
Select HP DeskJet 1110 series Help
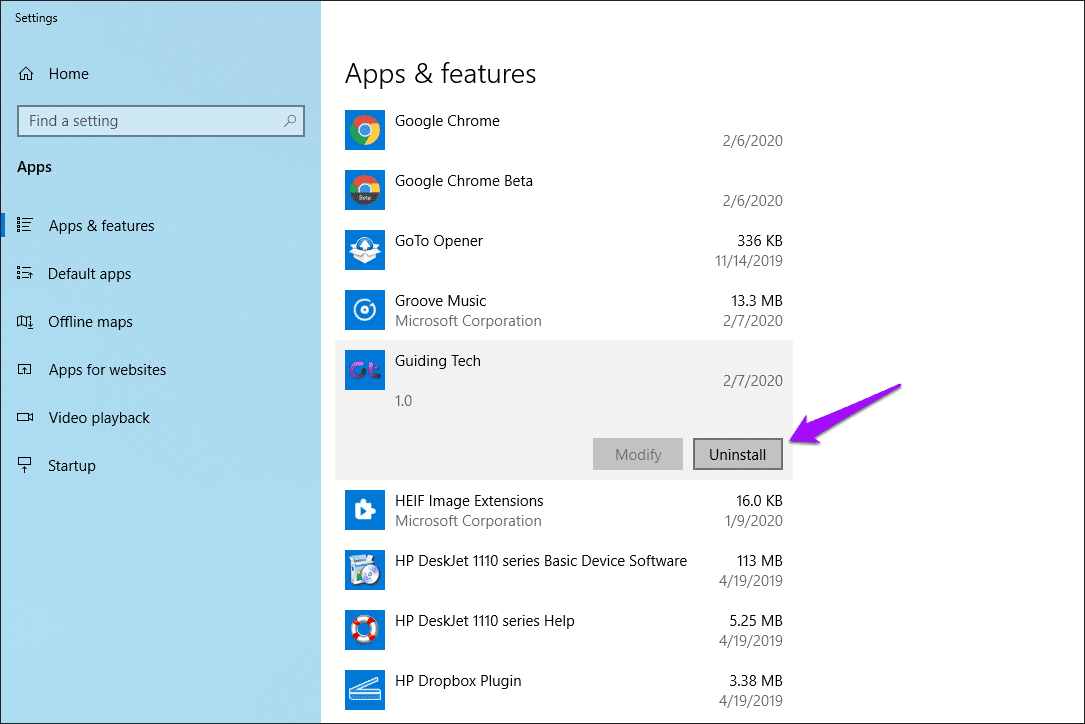[563, 630]
